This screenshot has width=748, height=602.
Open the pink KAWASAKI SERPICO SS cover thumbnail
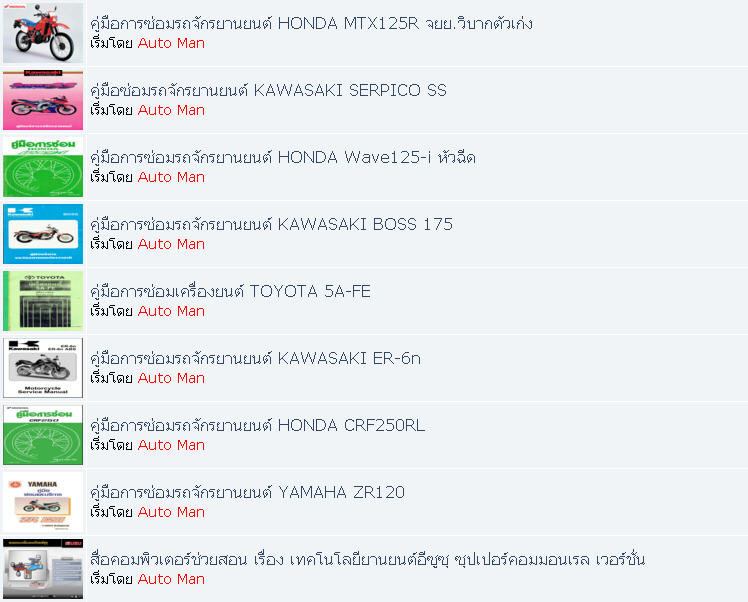43,100
